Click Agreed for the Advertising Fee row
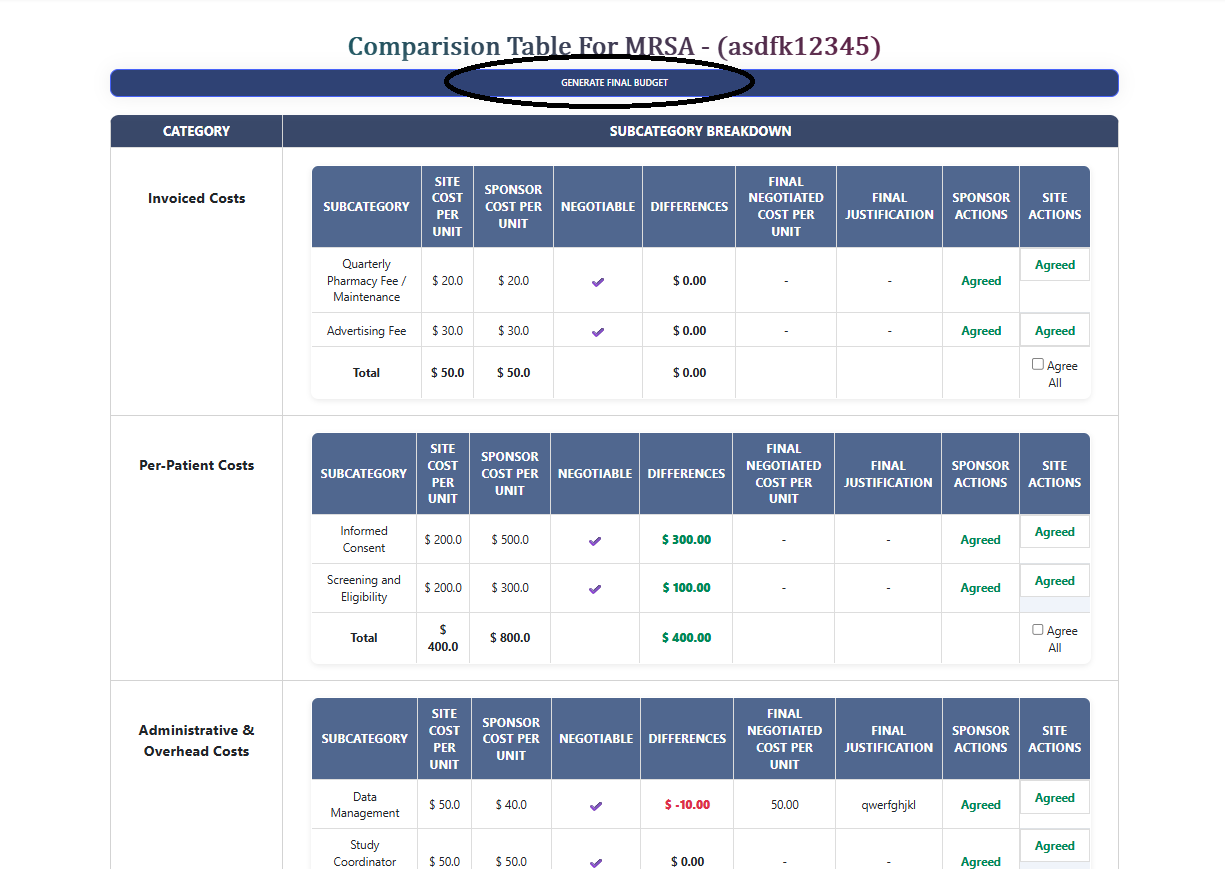The width and height of the screenshot is (1225, 869). click(x=1054, y=329)
